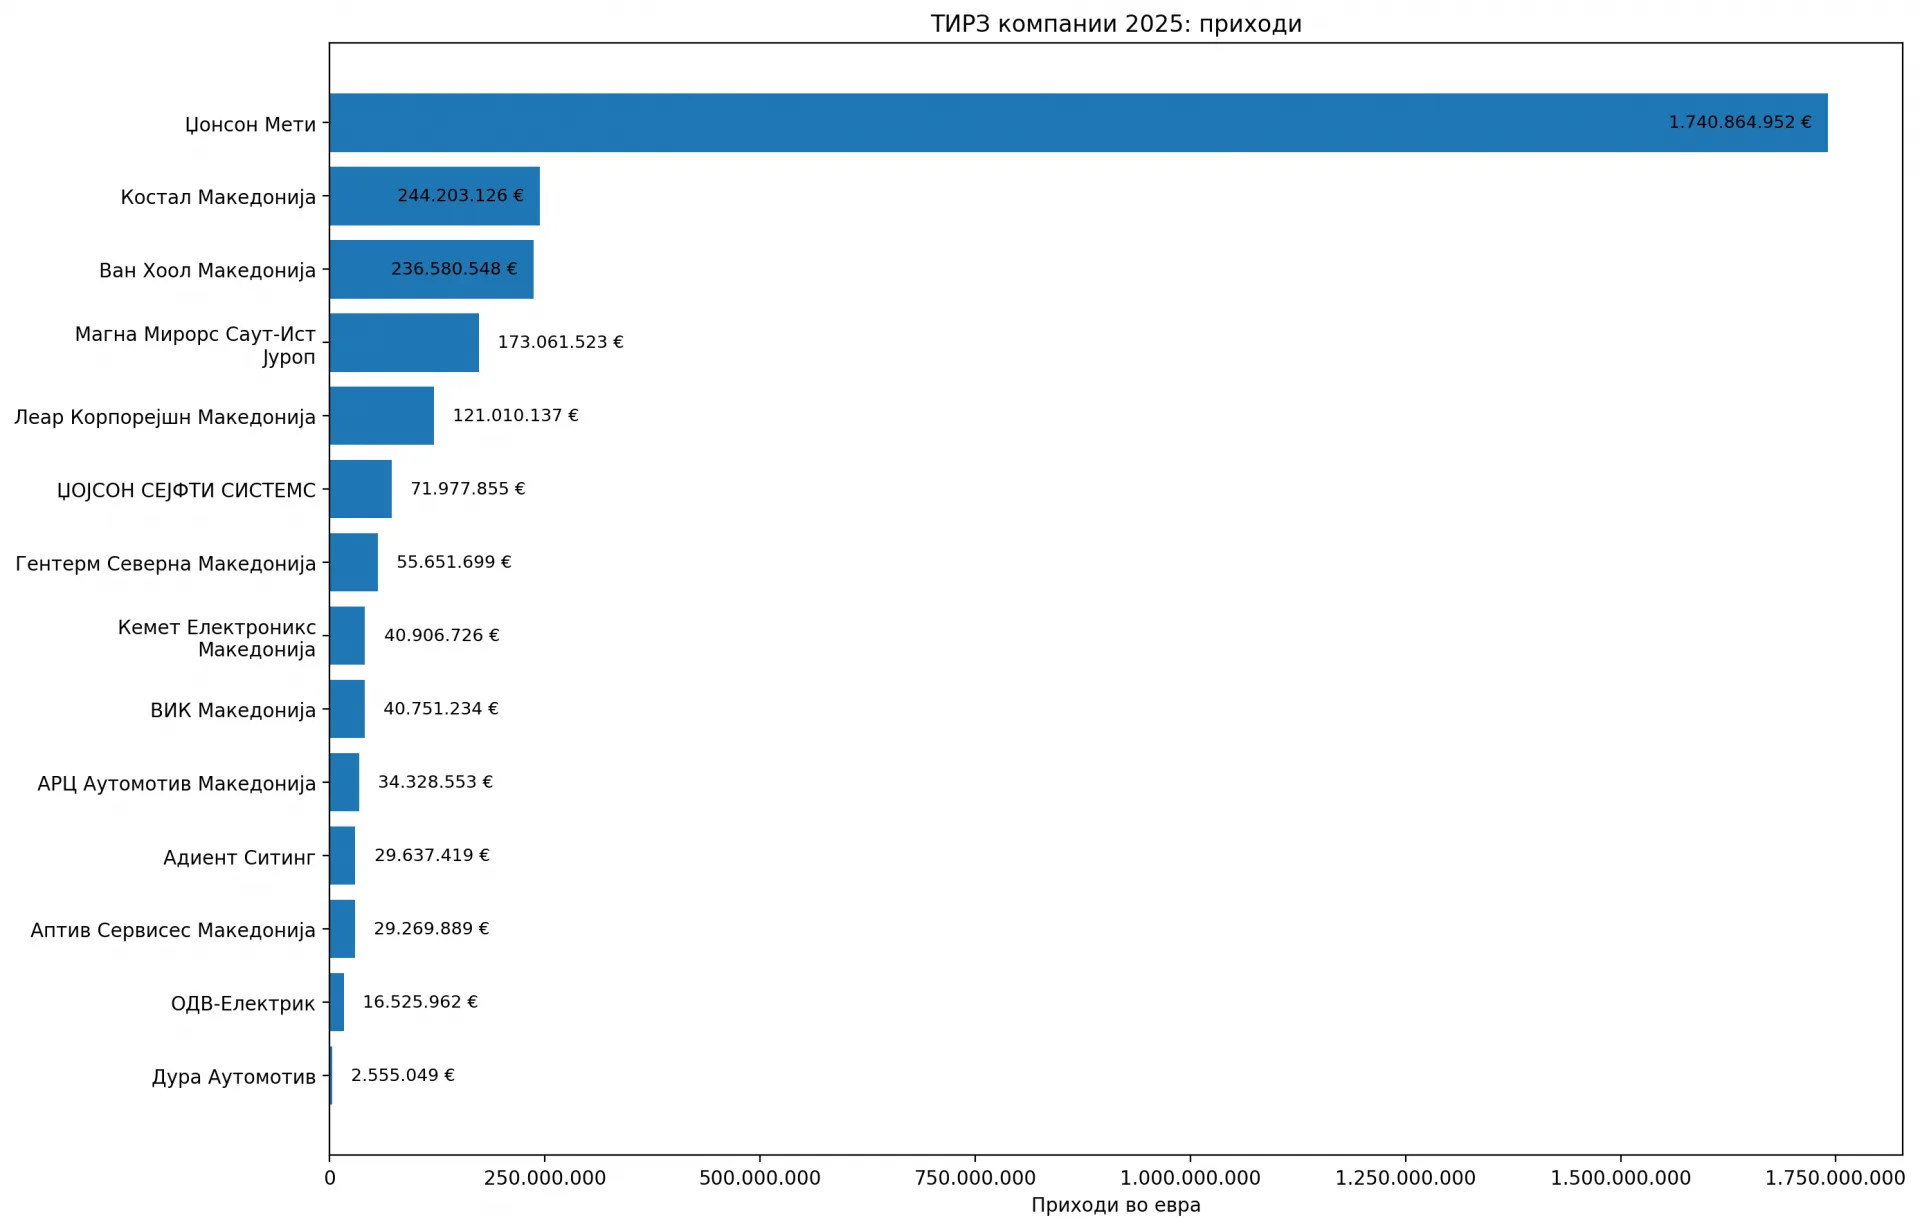The image size is (1920, 1229).
Task: Click the 500.000.000 x-axis tick label
Action: (760, 1178)
